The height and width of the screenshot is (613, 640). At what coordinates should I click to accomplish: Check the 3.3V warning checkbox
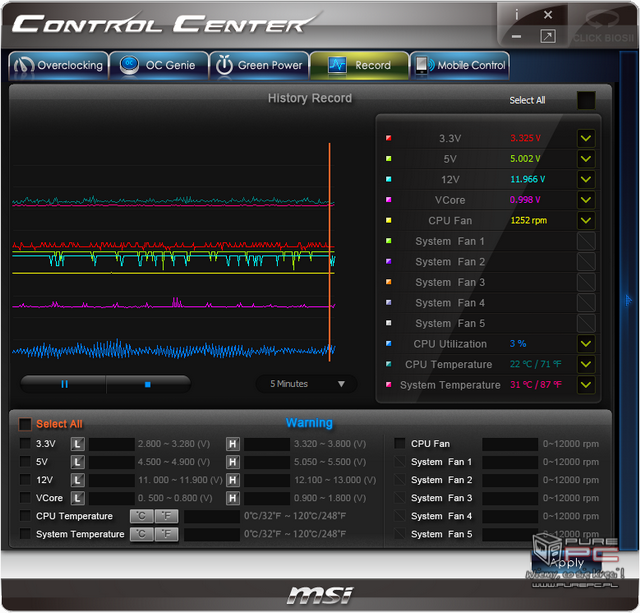coord(25,444)
